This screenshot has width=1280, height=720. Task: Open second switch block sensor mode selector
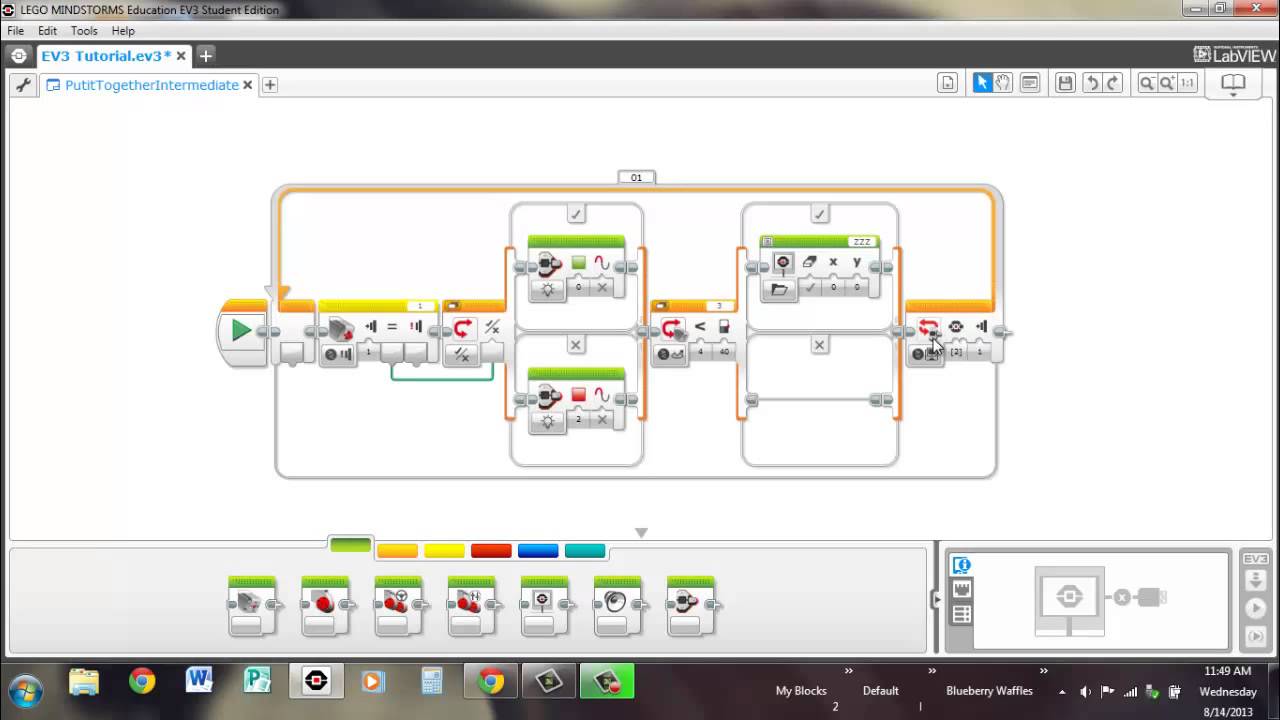pyautogui.click(x=670, y=354)
